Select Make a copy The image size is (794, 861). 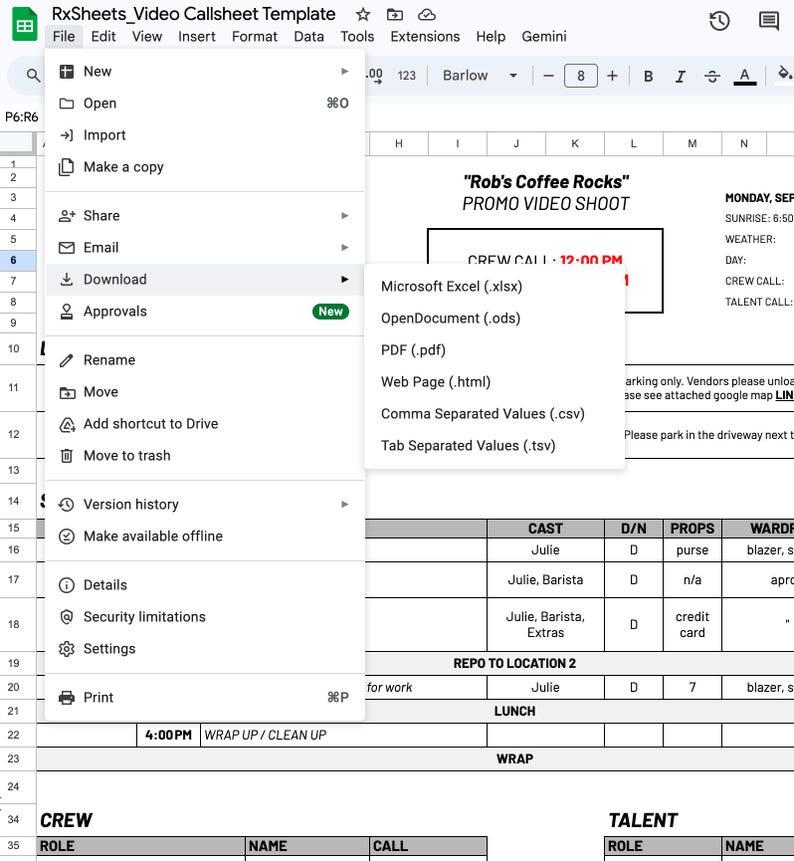click(x=205, y=167)
